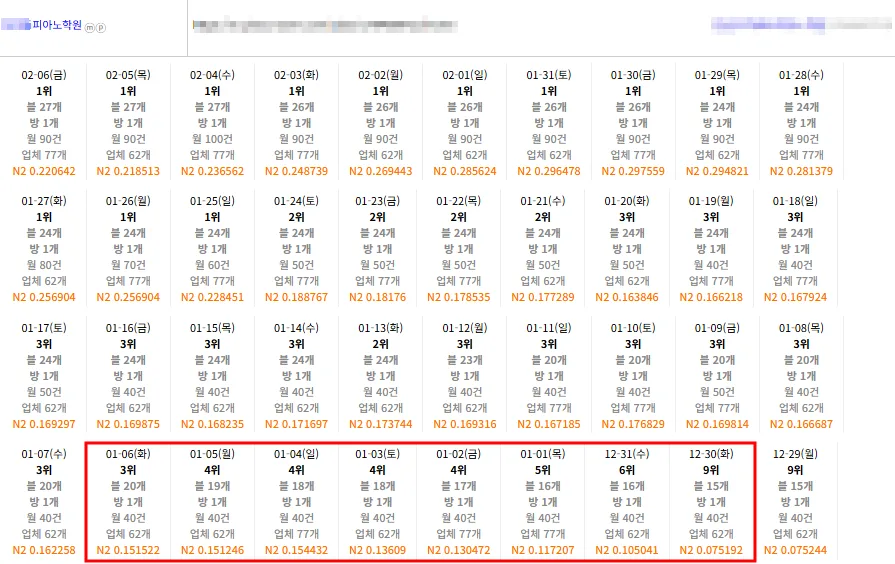Select the 02-04(수) date header

212,75
